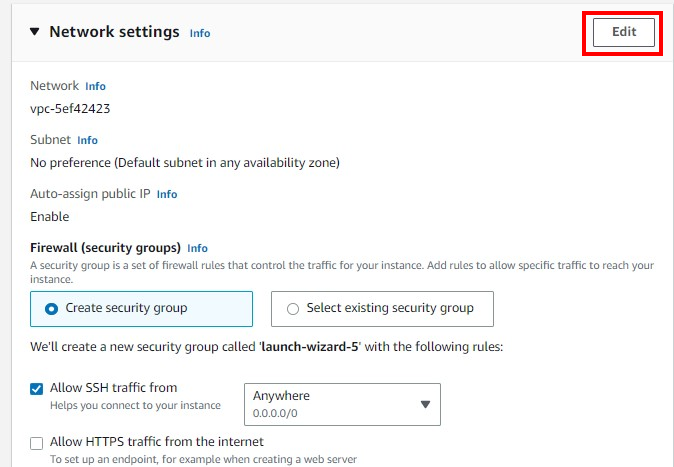Click the vpc-5ef42423 network ID
This screenshot has width=674, height=467.
pos(70,108)
